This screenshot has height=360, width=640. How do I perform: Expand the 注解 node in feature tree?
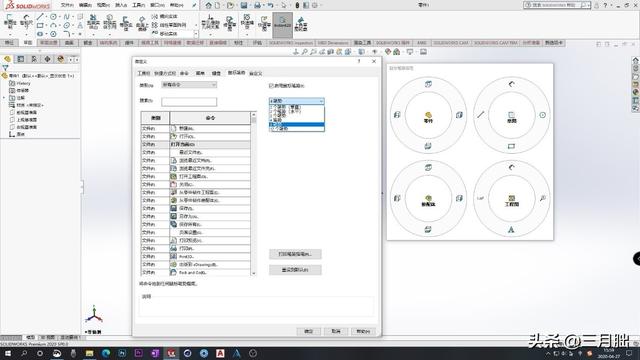[x=4, y=98]
